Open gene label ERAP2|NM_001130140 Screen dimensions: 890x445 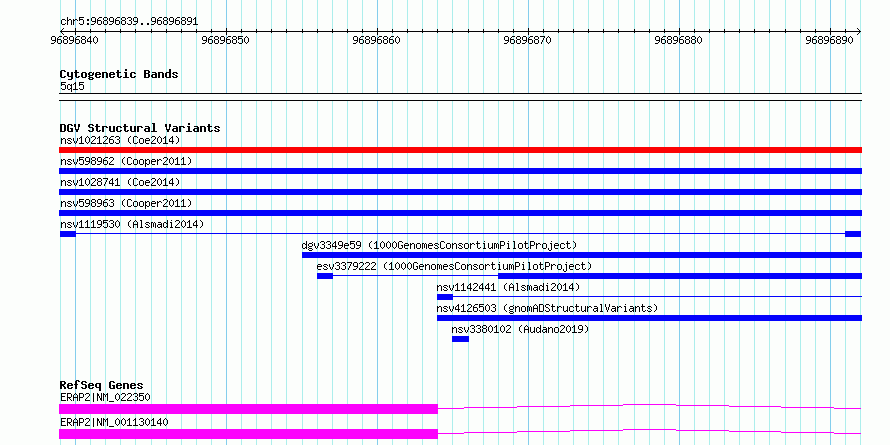114,422
